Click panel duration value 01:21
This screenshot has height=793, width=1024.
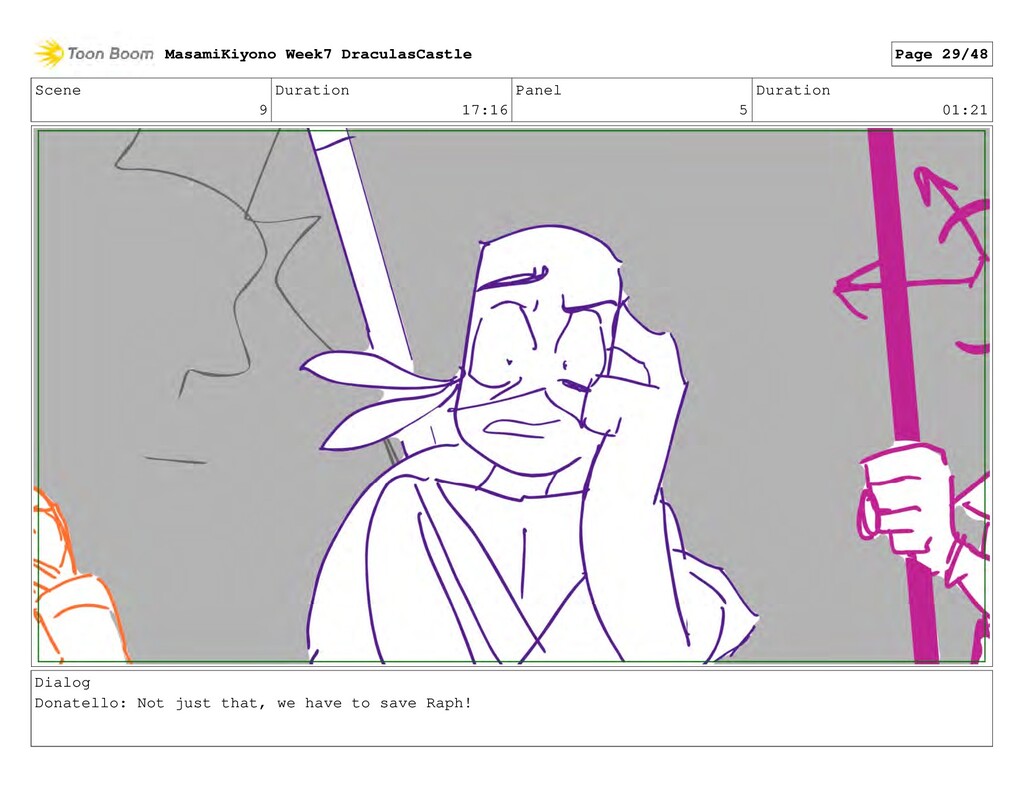tap(965, 110)
